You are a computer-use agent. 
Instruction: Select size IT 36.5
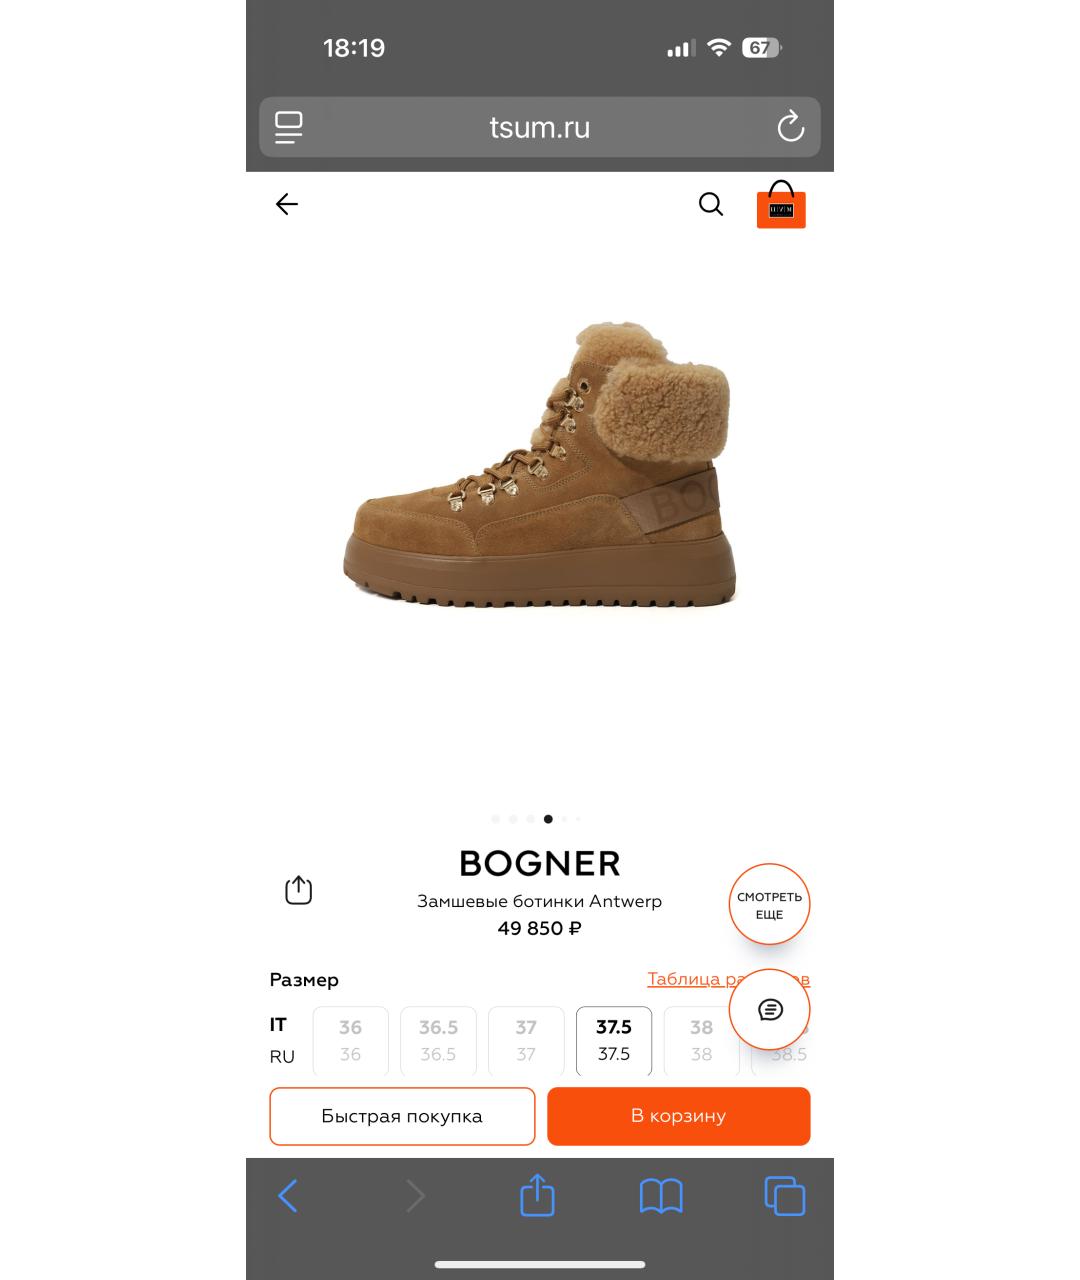438,1041
